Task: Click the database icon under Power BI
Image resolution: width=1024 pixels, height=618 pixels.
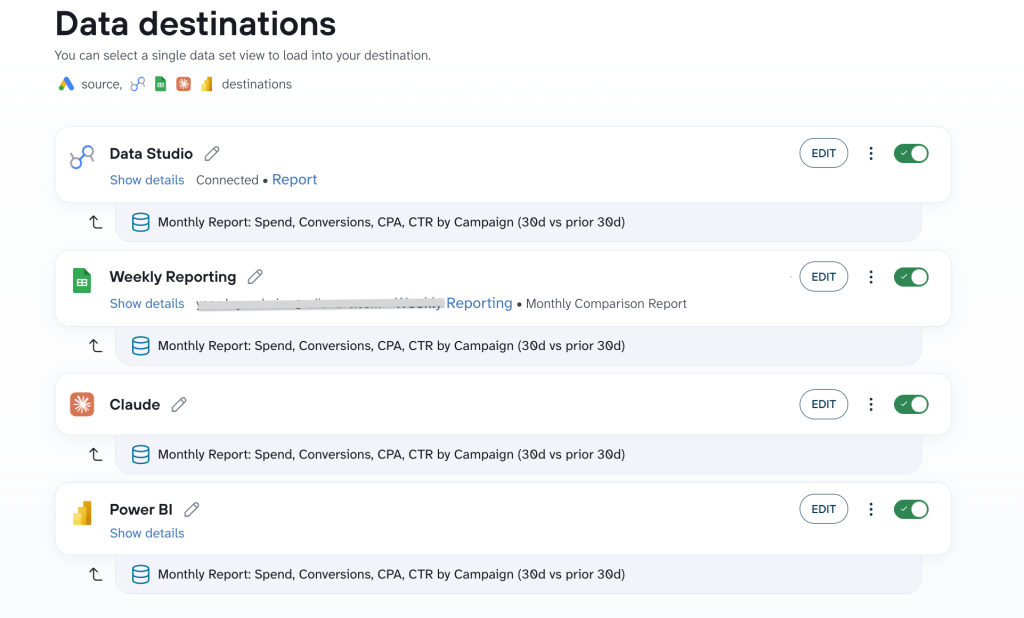Action: (x=140, y=574)
